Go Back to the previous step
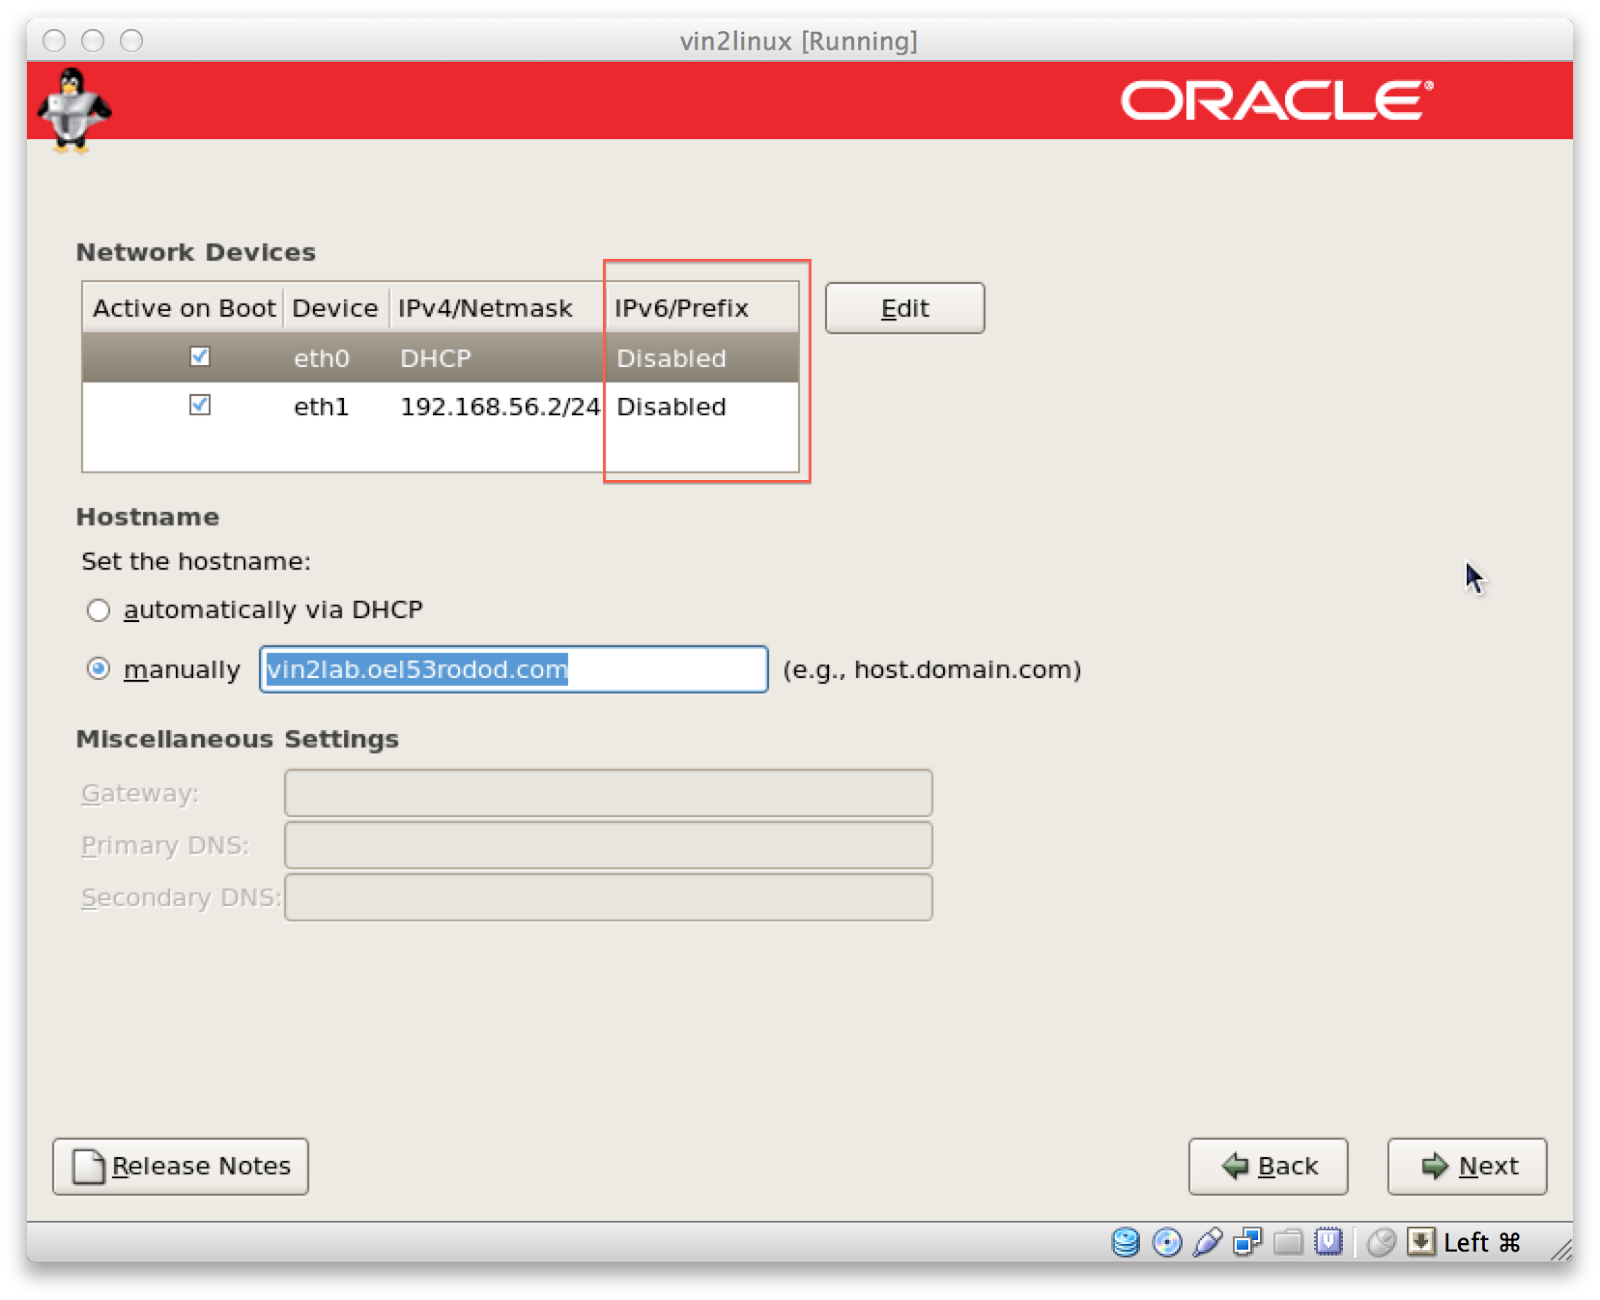The width and height of the screenshot is (1600, 1300). [1268, 1166]
